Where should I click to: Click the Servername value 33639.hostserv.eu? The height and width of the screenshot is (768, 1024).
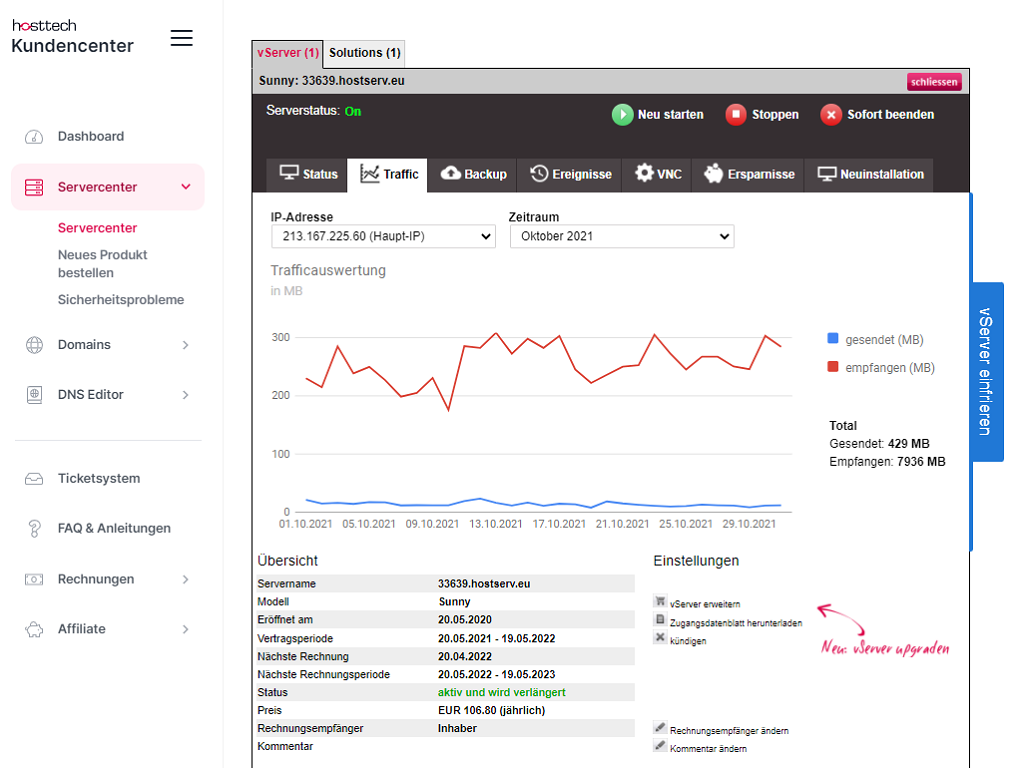tap(484, 584)
